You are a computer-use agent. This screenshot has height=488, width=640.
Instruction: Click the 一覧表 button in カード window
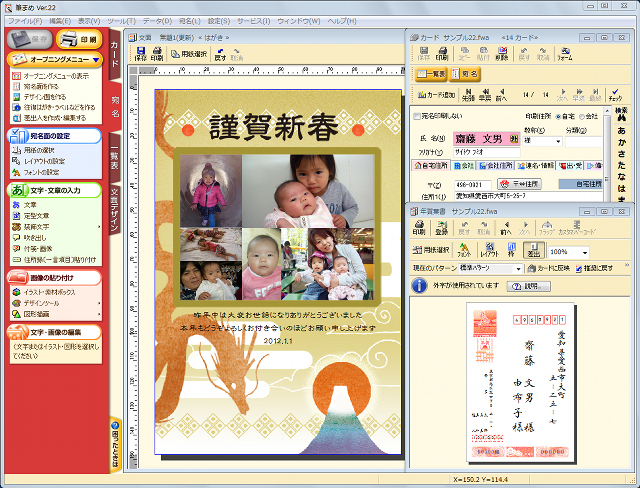pos(431,74)
